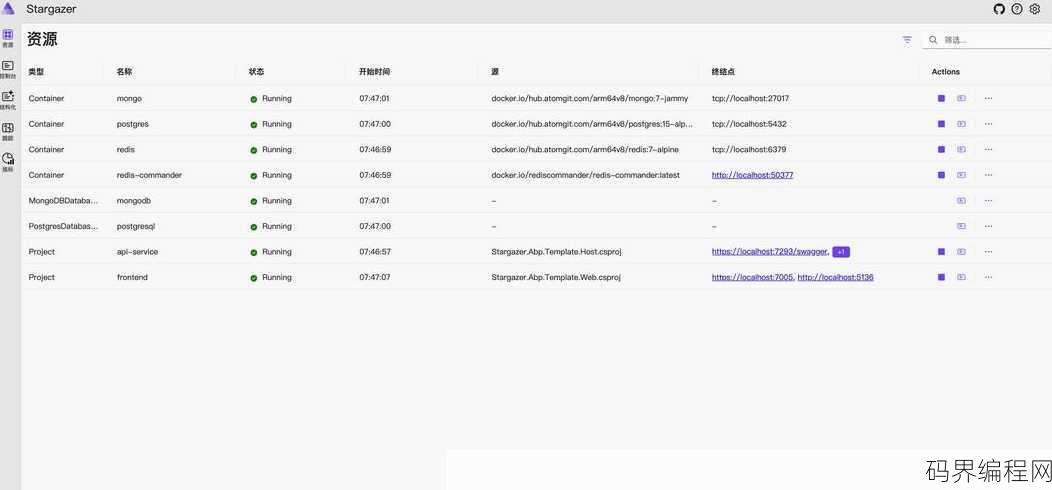View console logs for frontend
The height and width of the screenshot is (490, 1052).
click(961, 277)
